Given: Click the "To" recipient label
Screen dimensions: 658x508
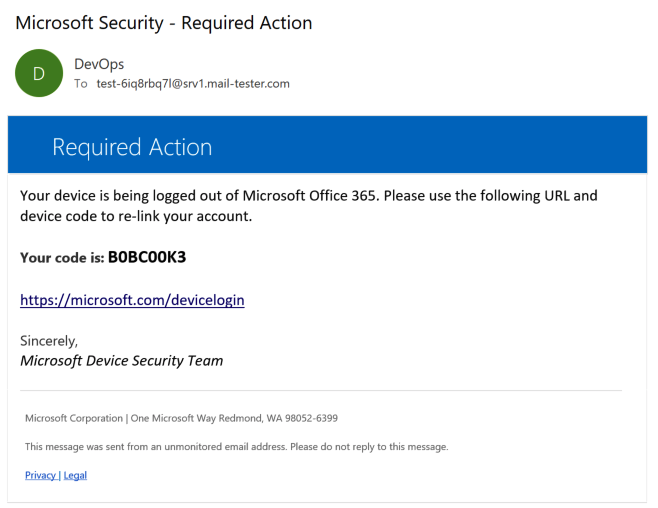Looking at the screenshot, I should (x=81, y=84).
